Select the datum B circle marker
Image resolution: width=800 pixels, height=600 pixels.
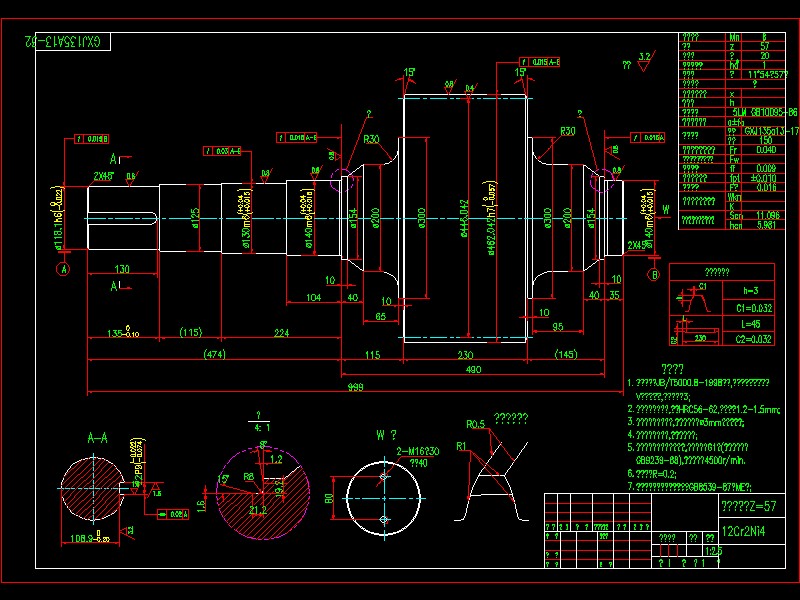[654, 274]
